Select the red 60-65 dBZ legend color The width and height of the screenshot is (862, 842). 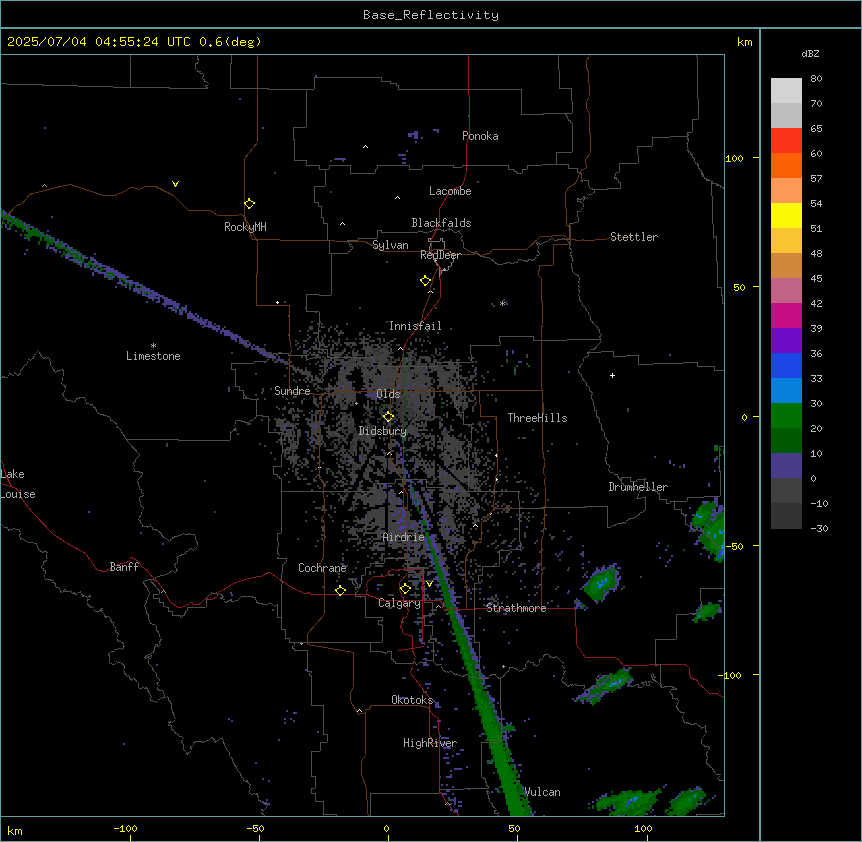coord(786,140)
